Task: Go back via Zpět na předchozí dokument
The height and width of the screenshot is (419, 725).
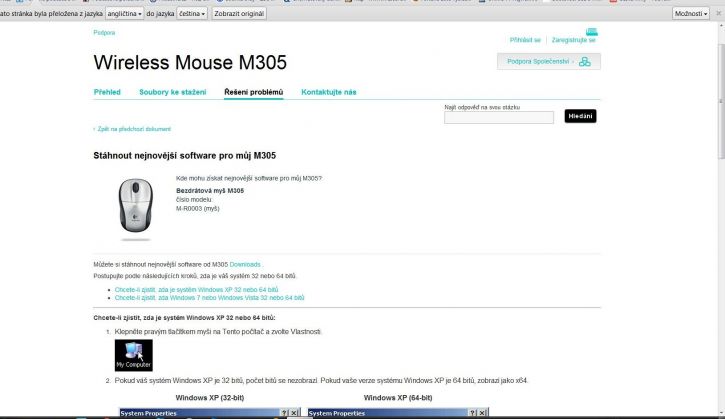Action: point(132,129)
